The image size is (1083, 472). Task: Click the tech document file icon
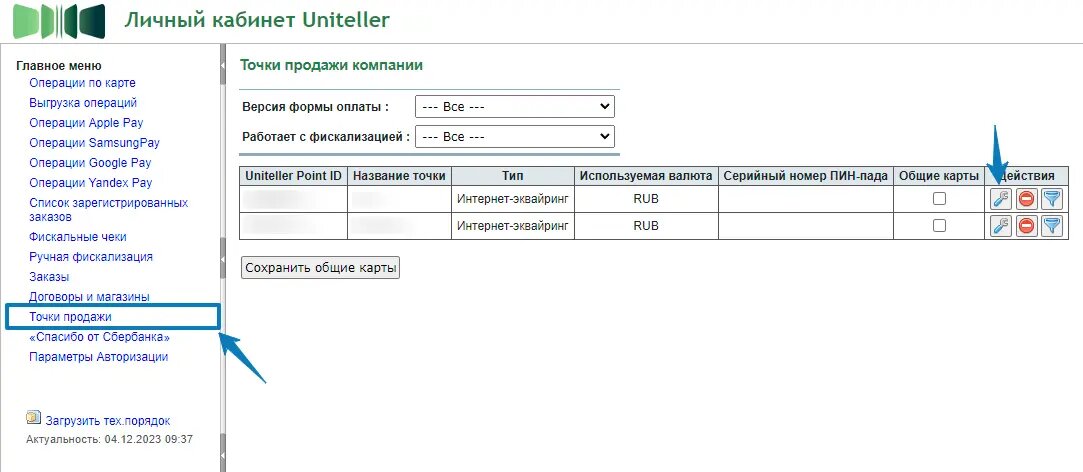coord(33,417)
